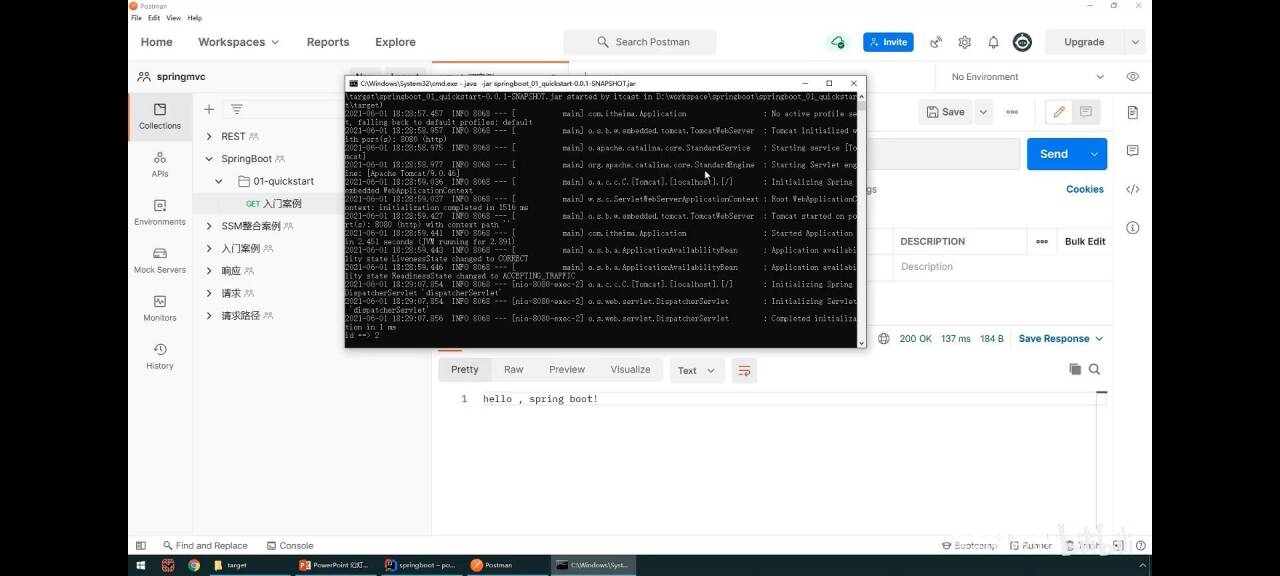Open the Environments sidebar tab
The width and height of the screenshot is (1280, 576).
point(159,213)
